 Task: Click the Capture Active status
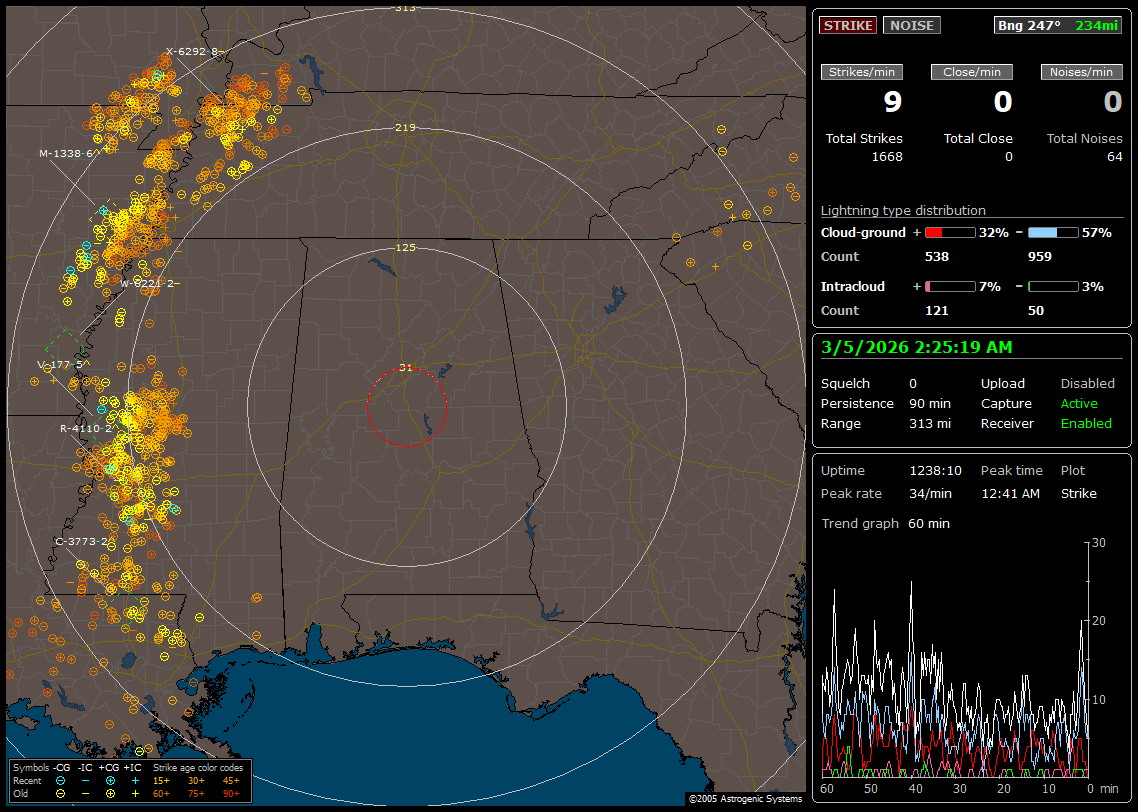[1079, 404]
